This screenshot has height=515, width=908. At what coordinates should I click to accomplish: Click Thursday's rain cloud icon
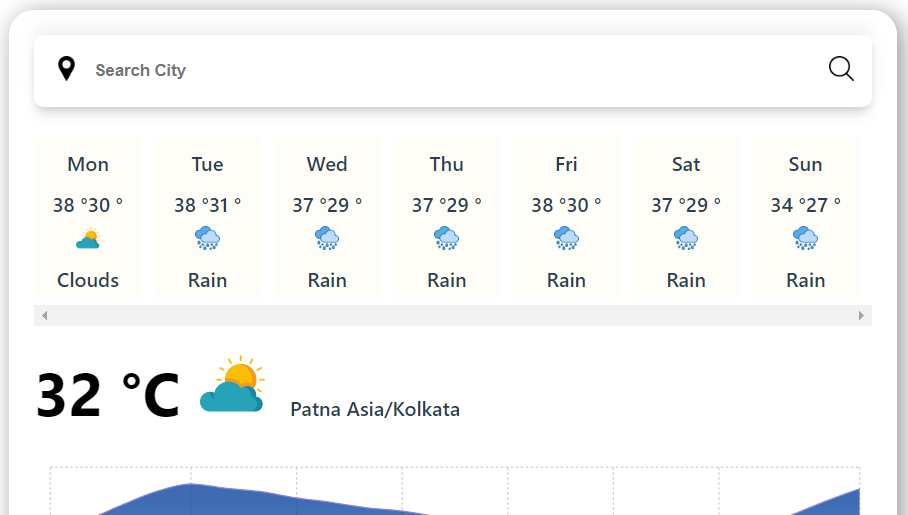(446, 239)
